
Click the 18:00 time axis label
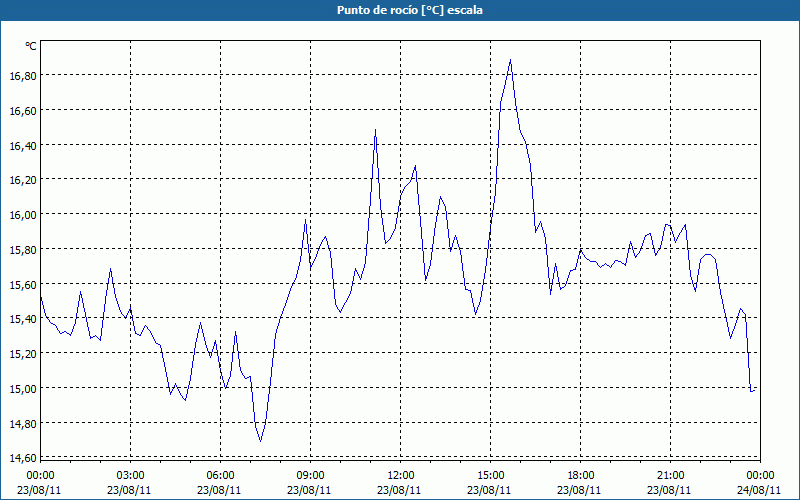[x=581, y=476]
